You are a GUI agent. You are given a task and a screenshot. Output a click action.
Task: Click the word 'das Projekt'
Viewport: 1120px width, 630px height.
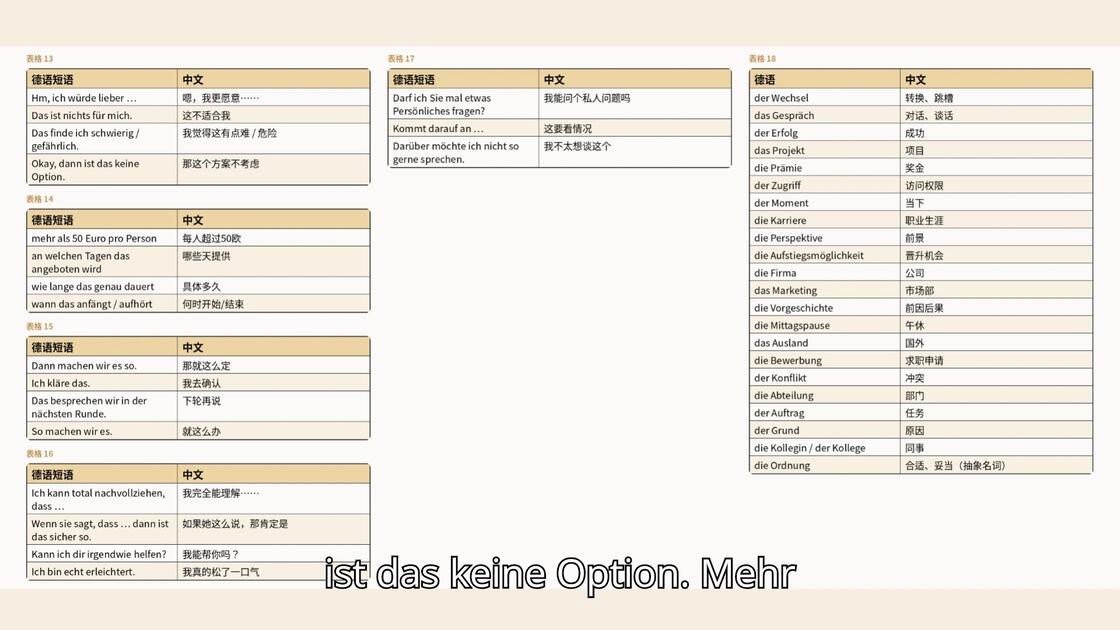click(779, 151)
